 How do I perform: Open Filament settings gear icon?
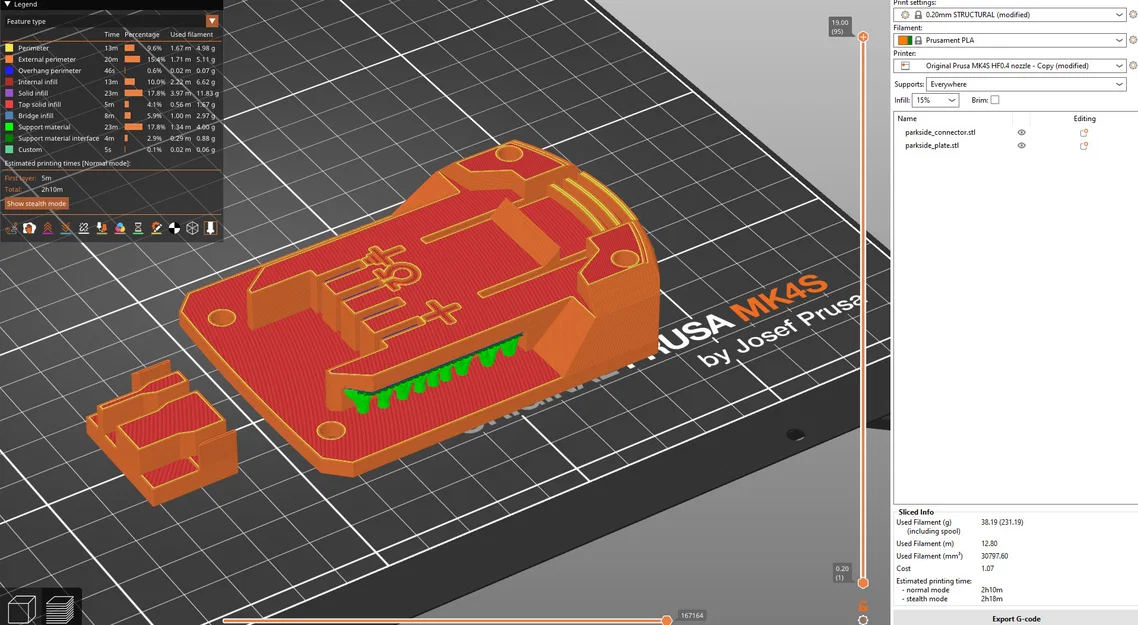(x=1133, y=40)
